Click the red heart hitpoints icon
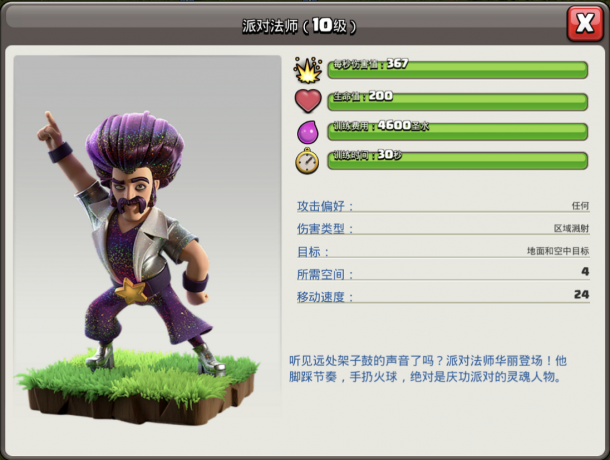This screenshot has width=610, height=460. [308, 101]
